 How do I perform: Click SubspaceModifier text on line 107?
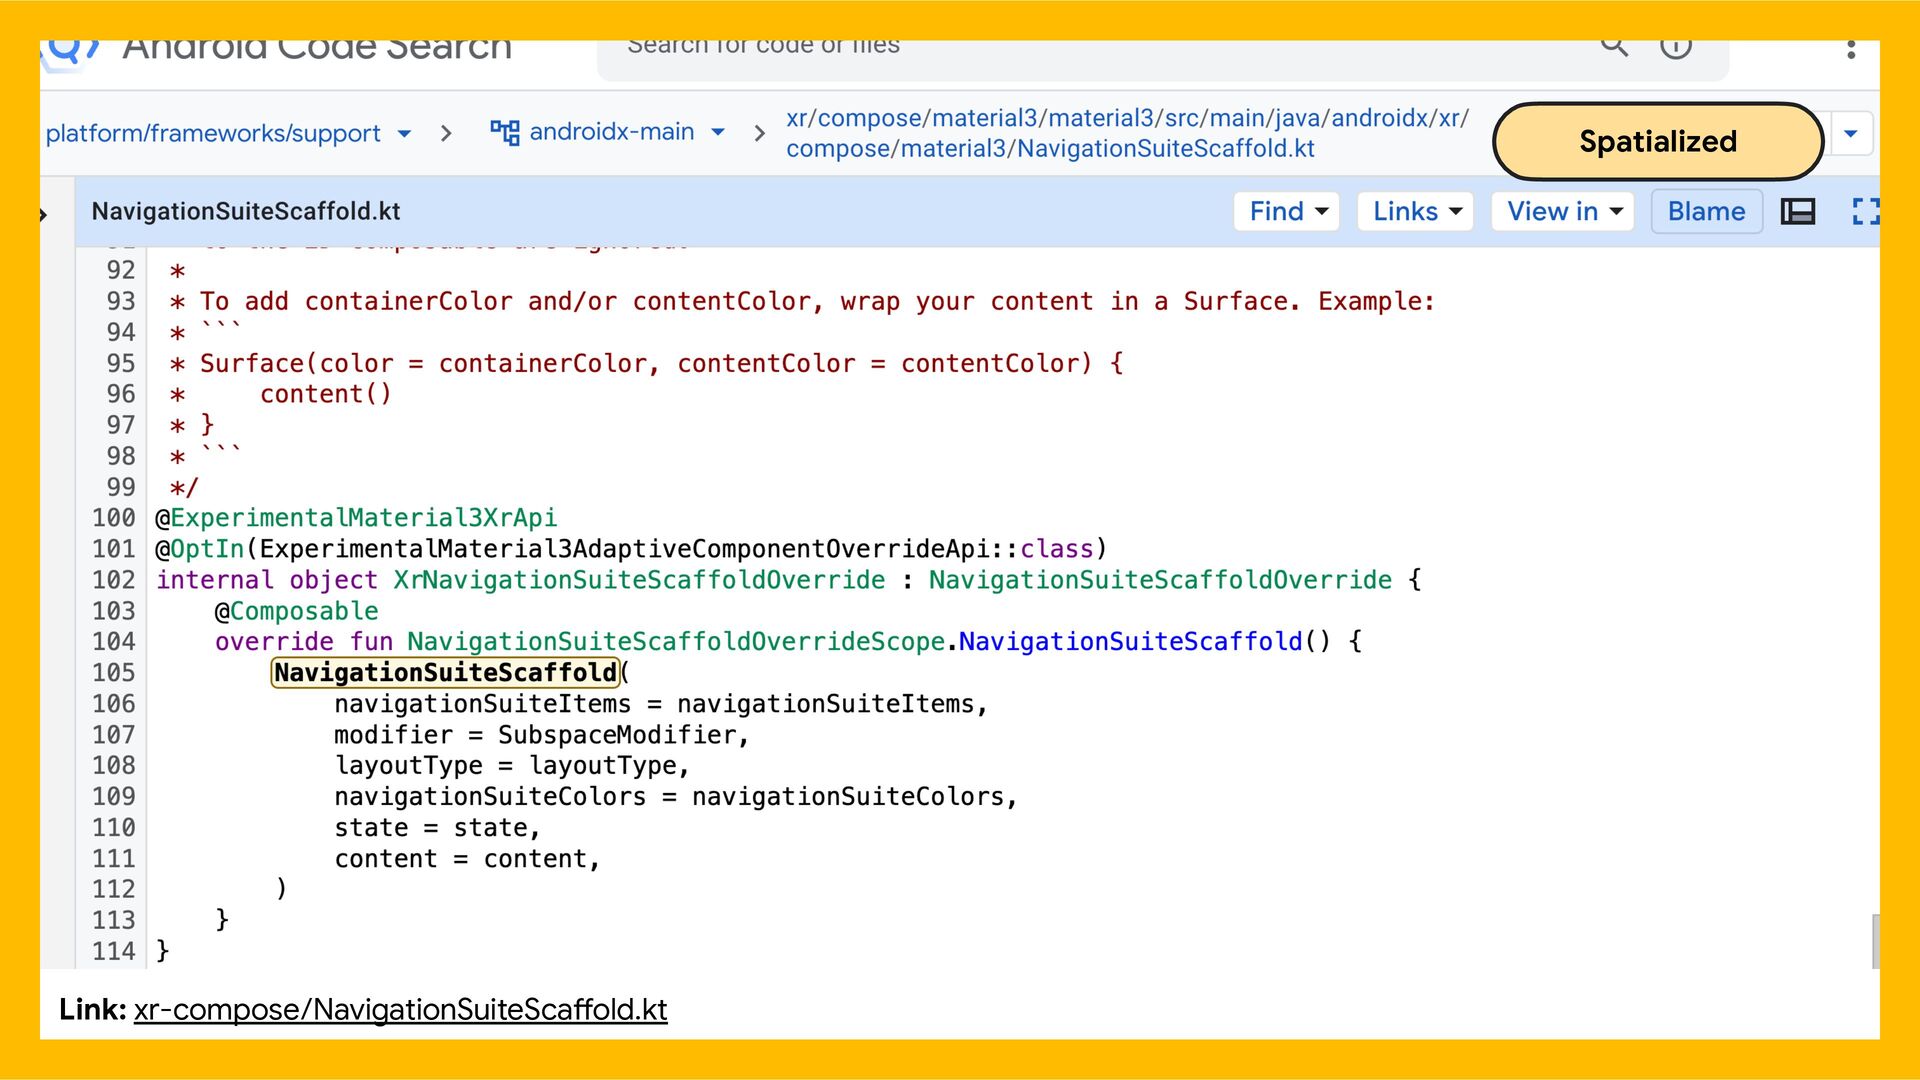617,735
